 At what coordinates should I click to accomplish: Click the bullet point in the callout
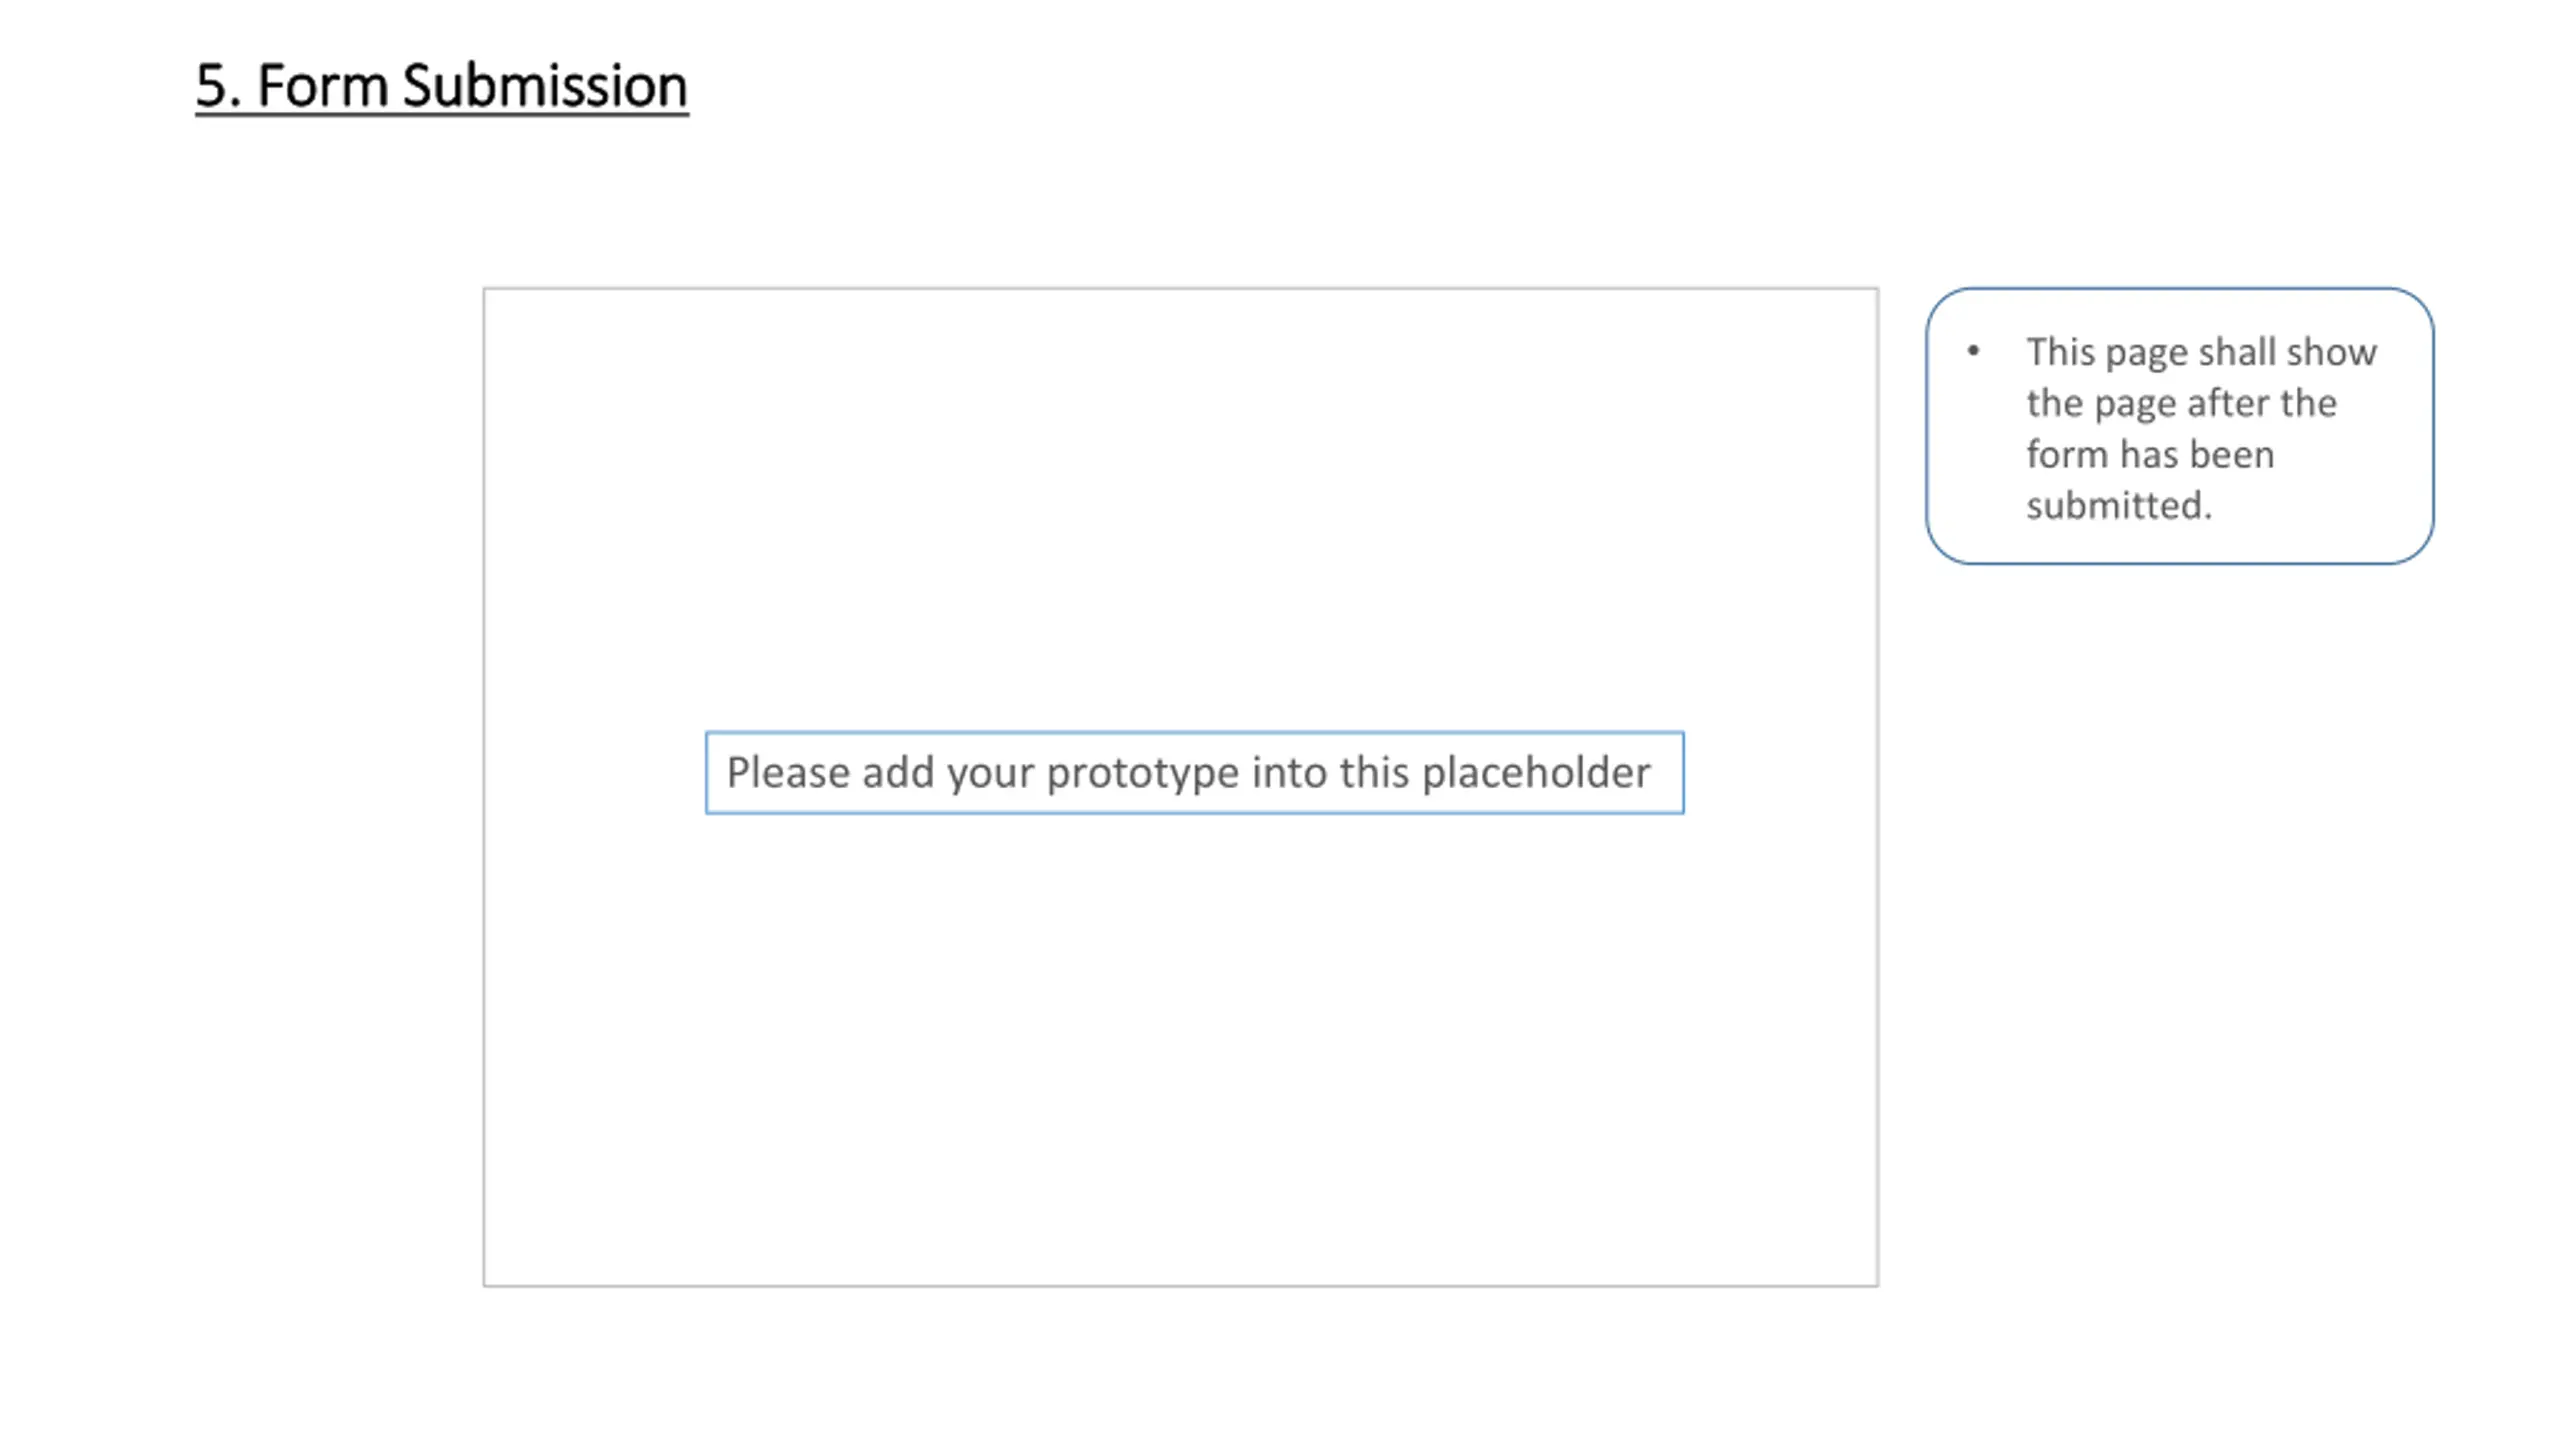click(x=1973, y=350)
